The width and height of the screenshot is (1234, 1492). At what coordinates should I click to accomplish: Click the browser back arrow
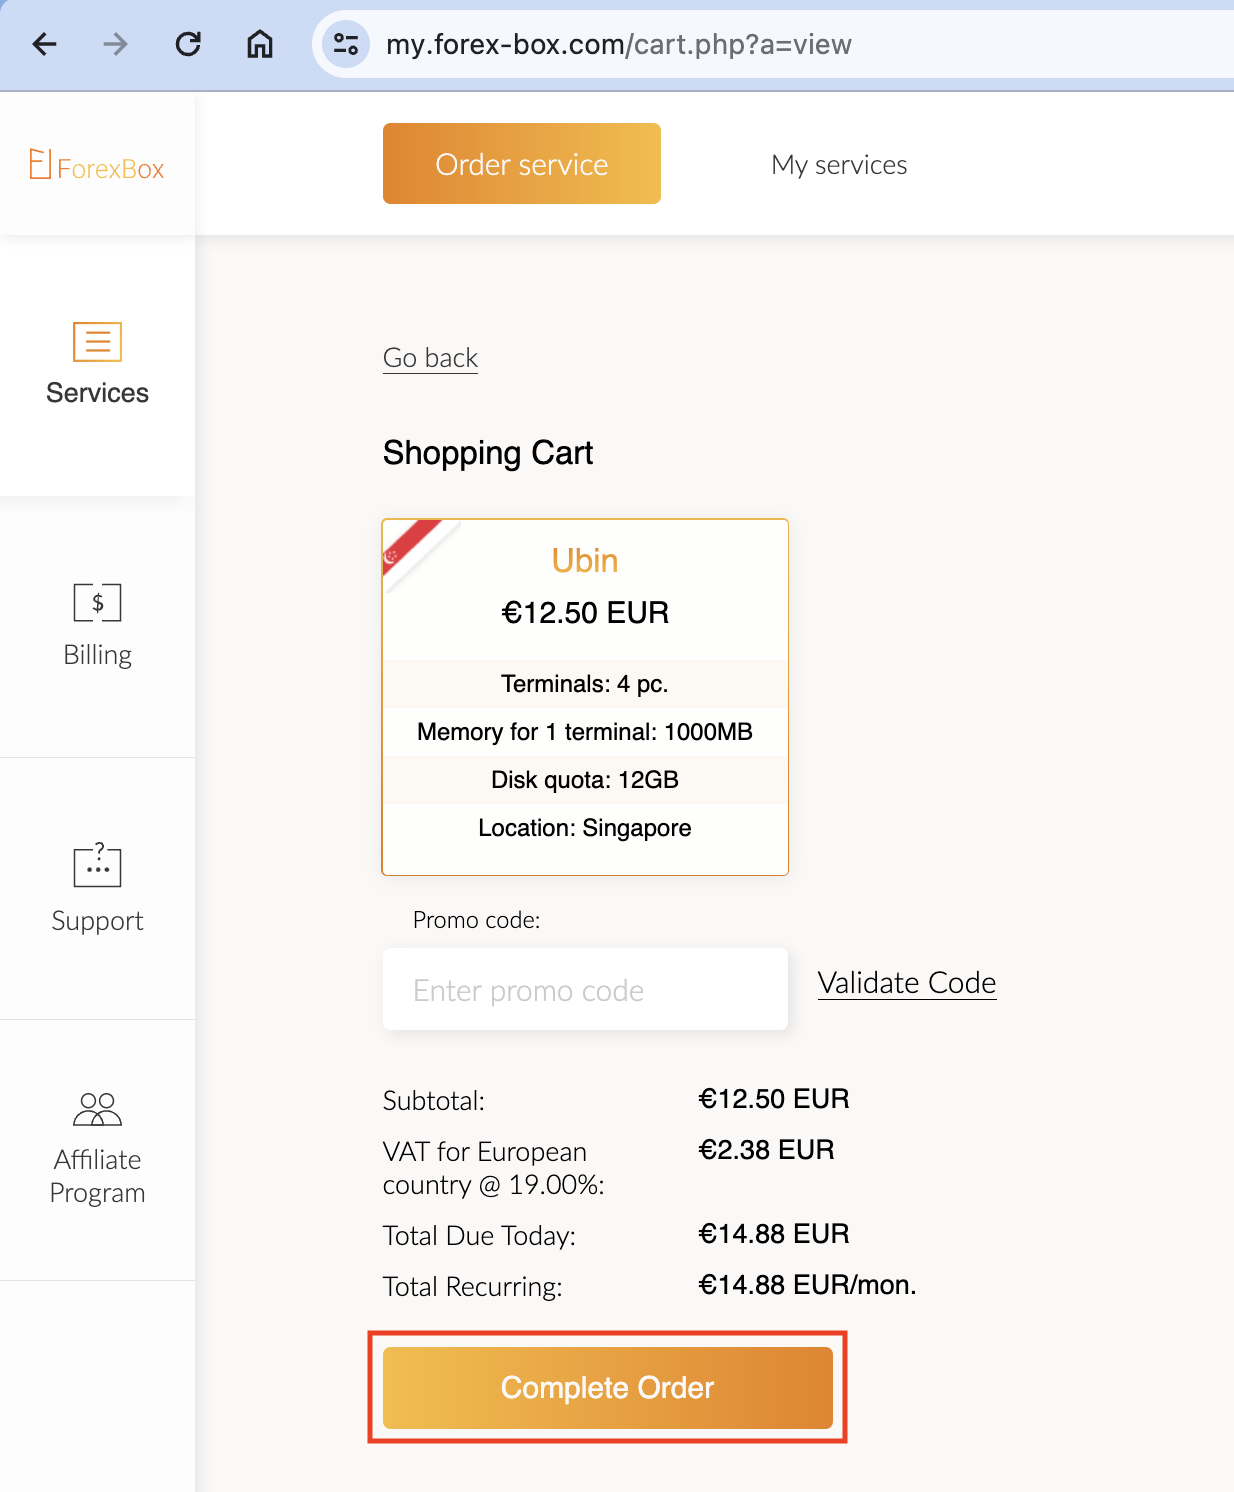click(x=45, y=44)
